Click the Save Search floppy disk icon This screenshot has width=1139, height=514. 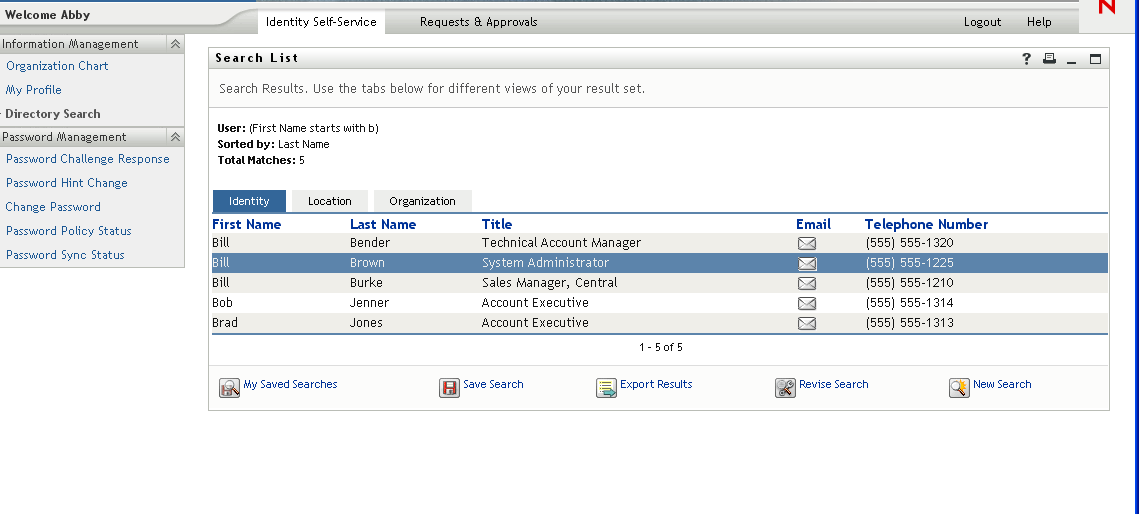point(449,388)
